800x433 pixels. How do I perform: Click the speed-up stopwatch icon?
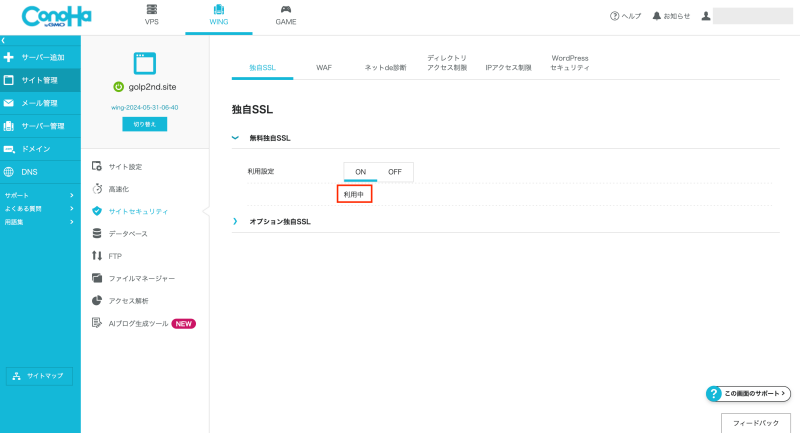[x=97, y=188]
